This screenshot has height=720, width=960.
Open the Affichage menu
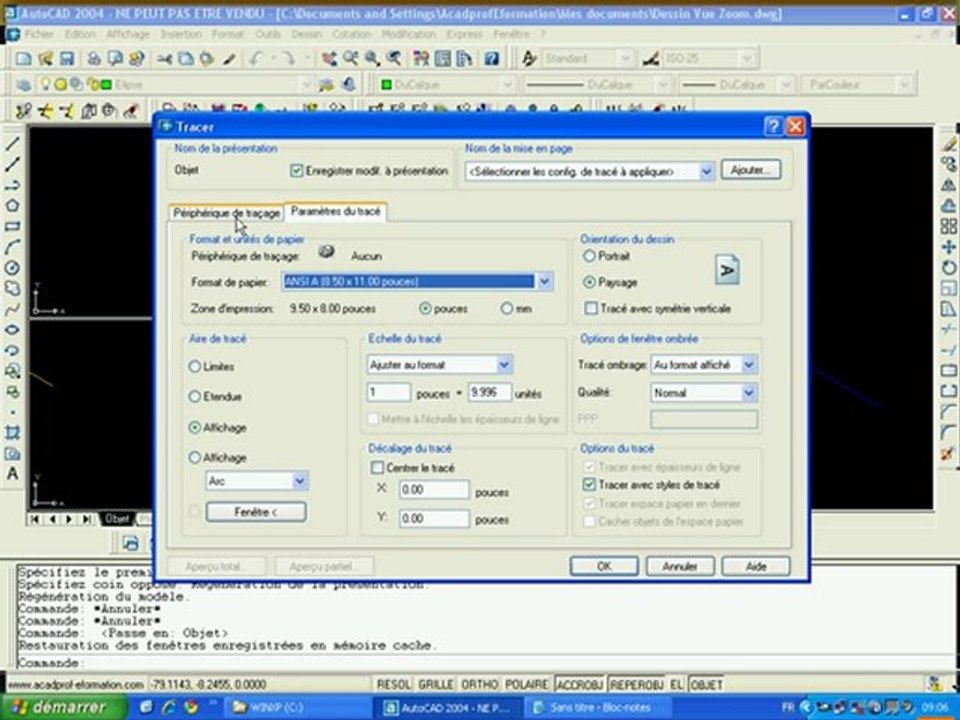(x=128, y=34)
